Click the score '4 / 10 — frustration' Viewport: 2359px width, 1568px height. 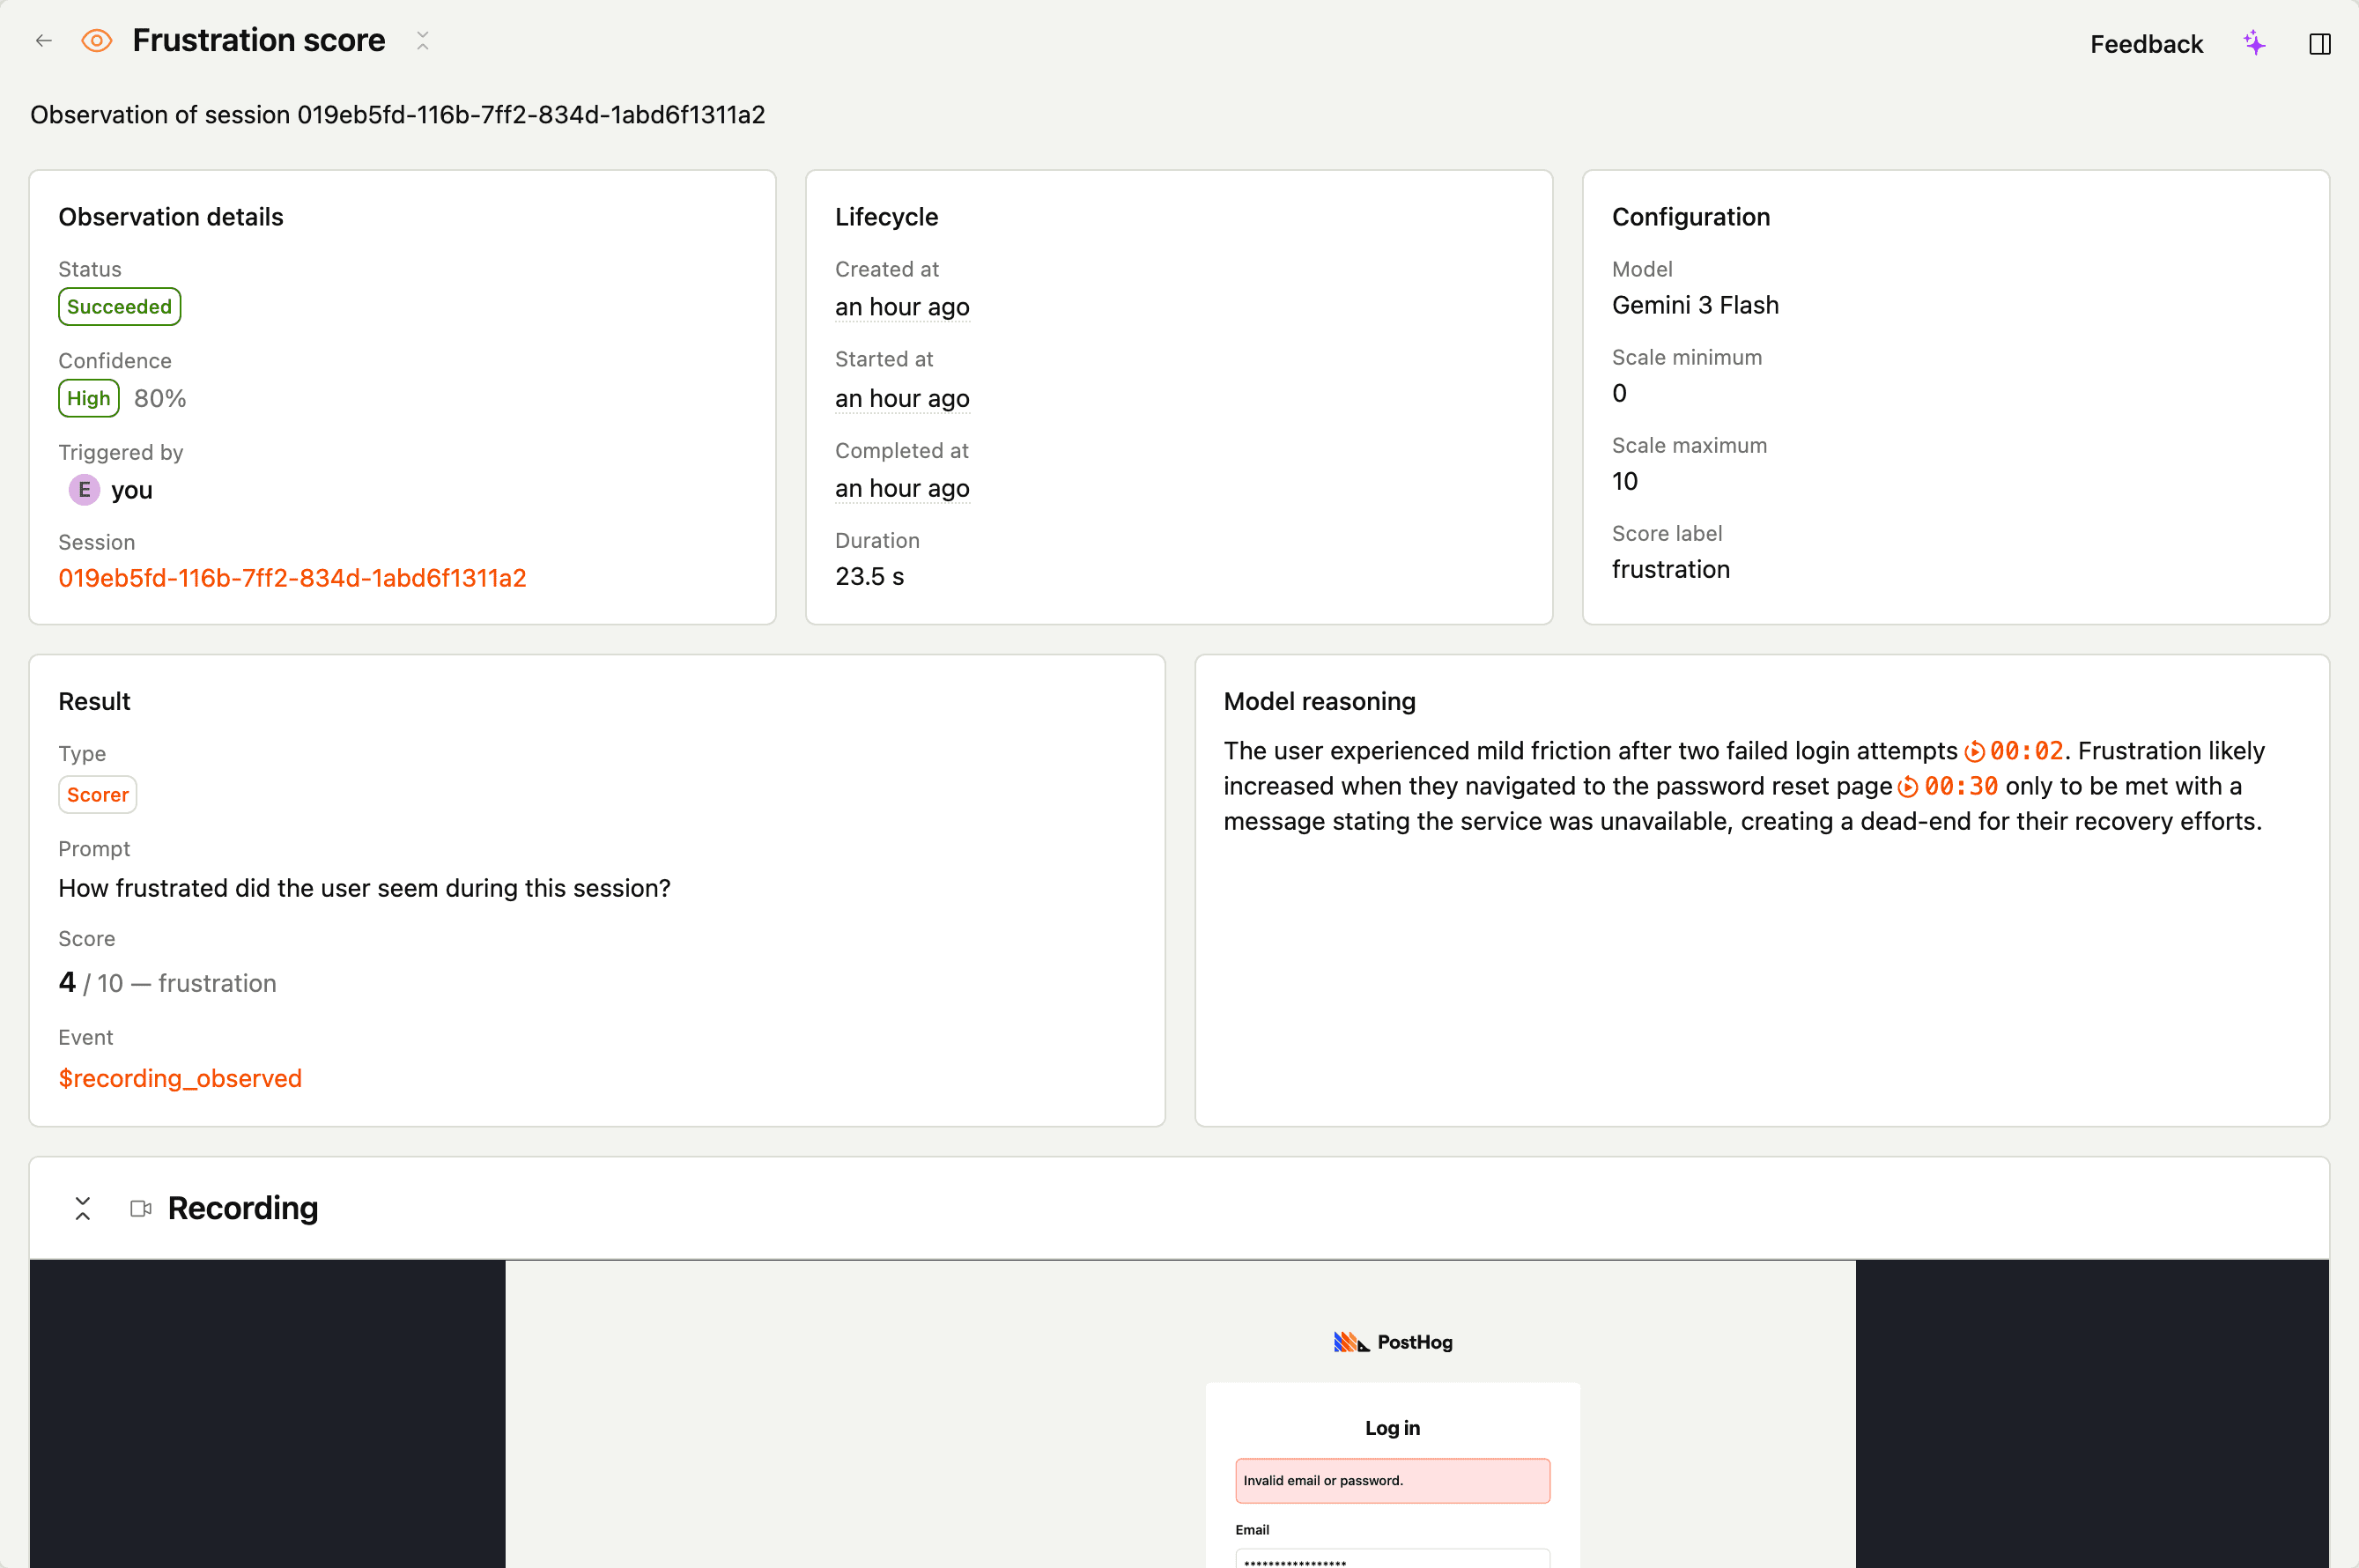167,983
